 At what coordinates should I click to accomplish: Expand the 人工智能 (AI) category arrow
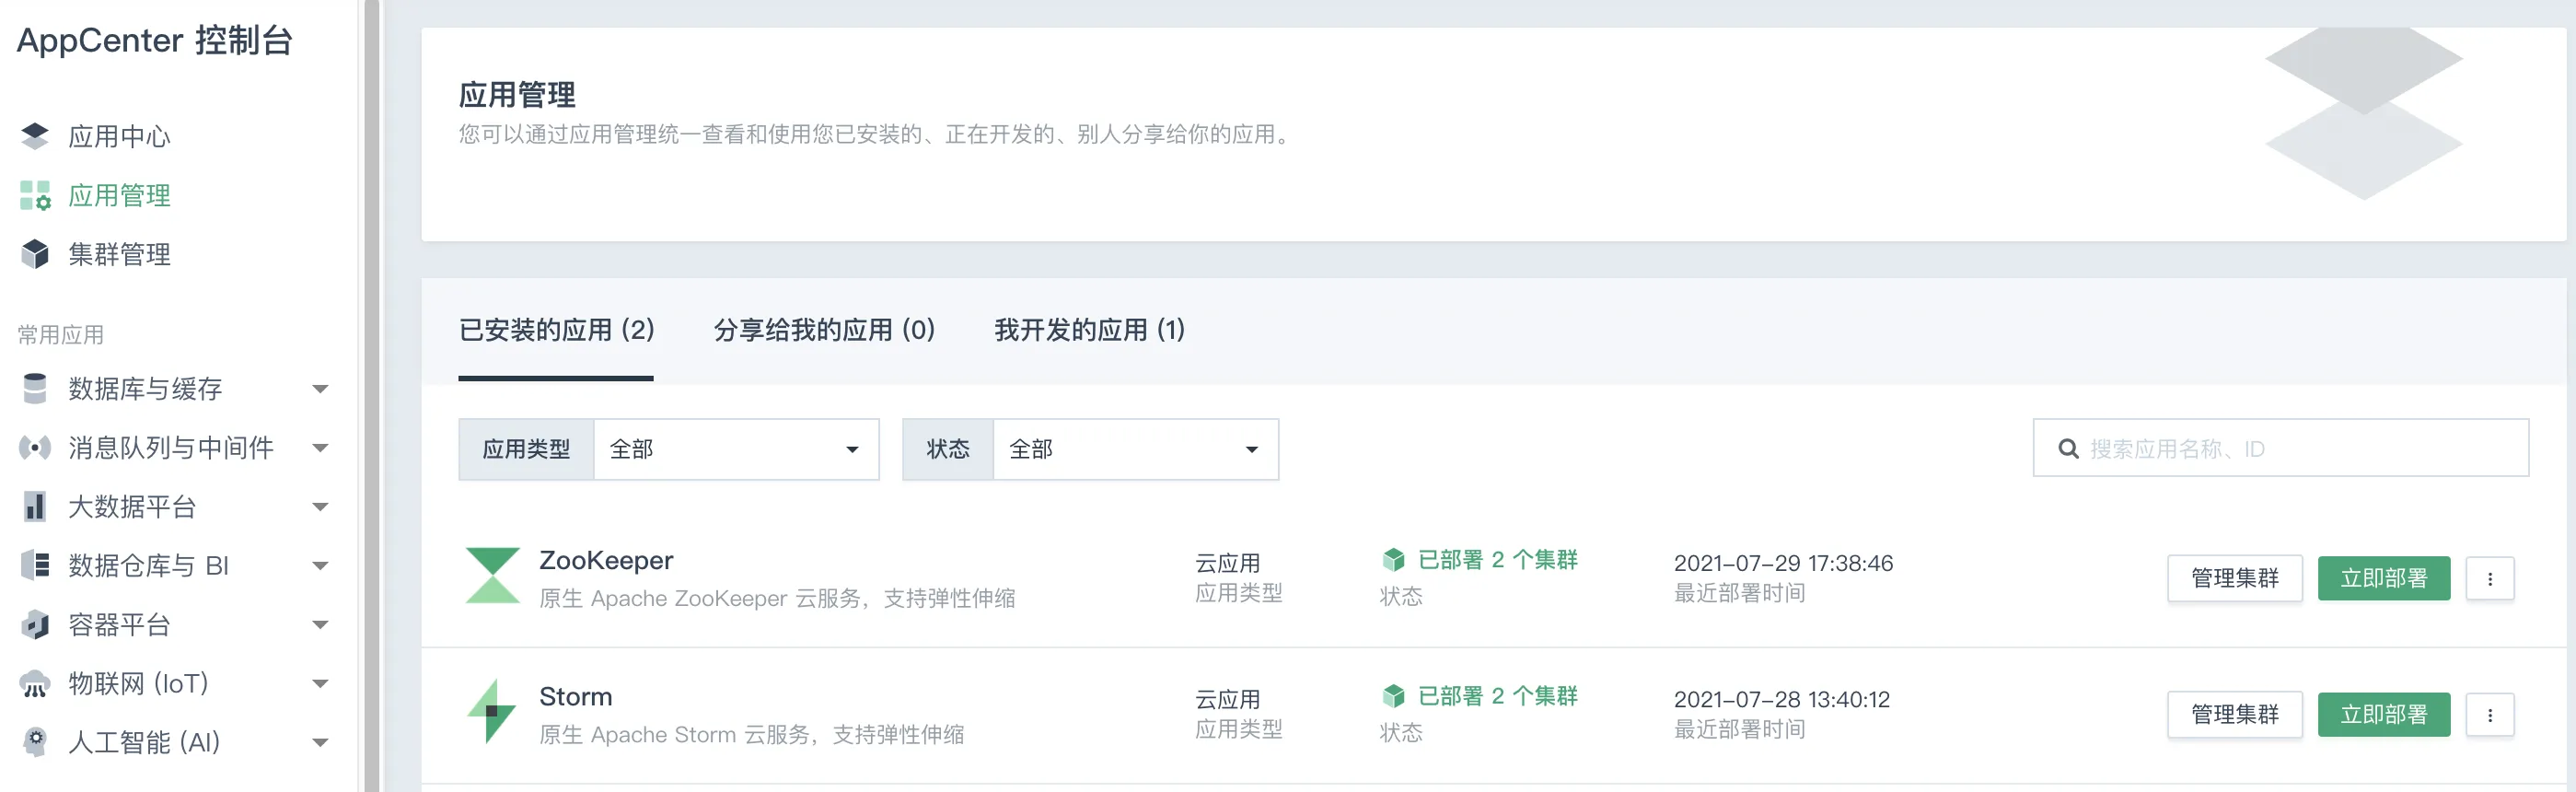pyautogui.click(x=320, y=742)
